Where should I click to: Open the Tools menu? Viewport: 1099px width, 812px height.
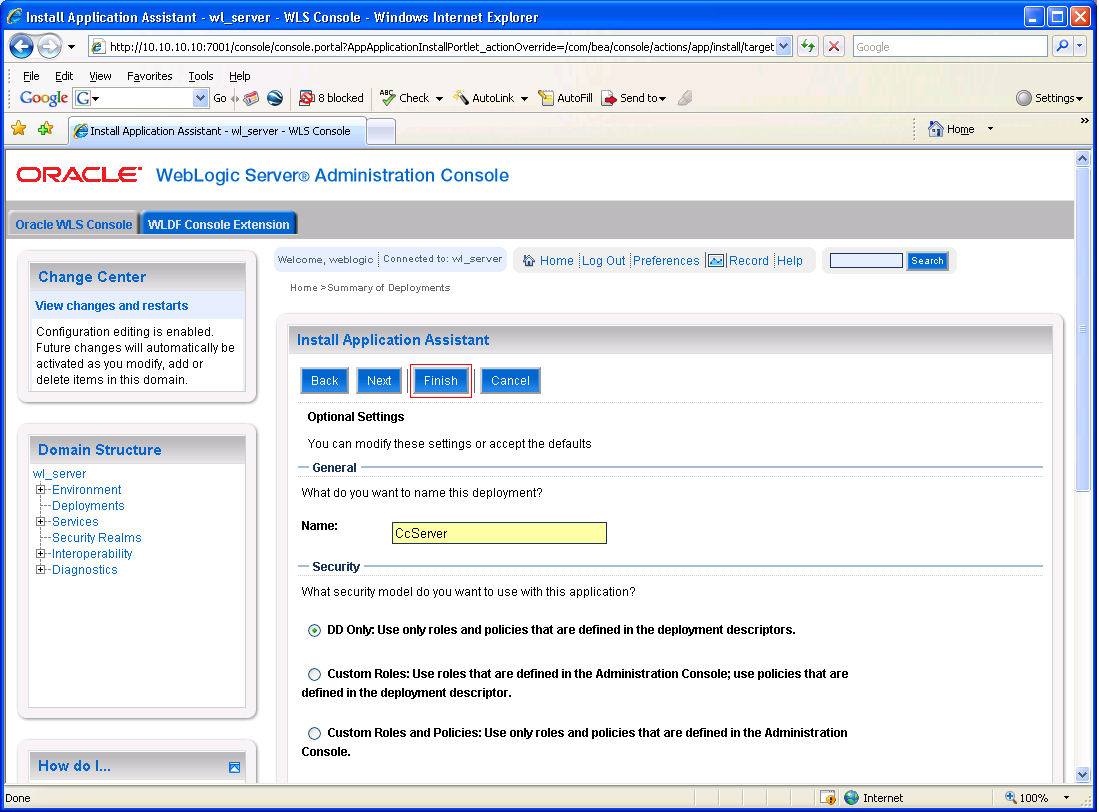[x=200, y=75]
